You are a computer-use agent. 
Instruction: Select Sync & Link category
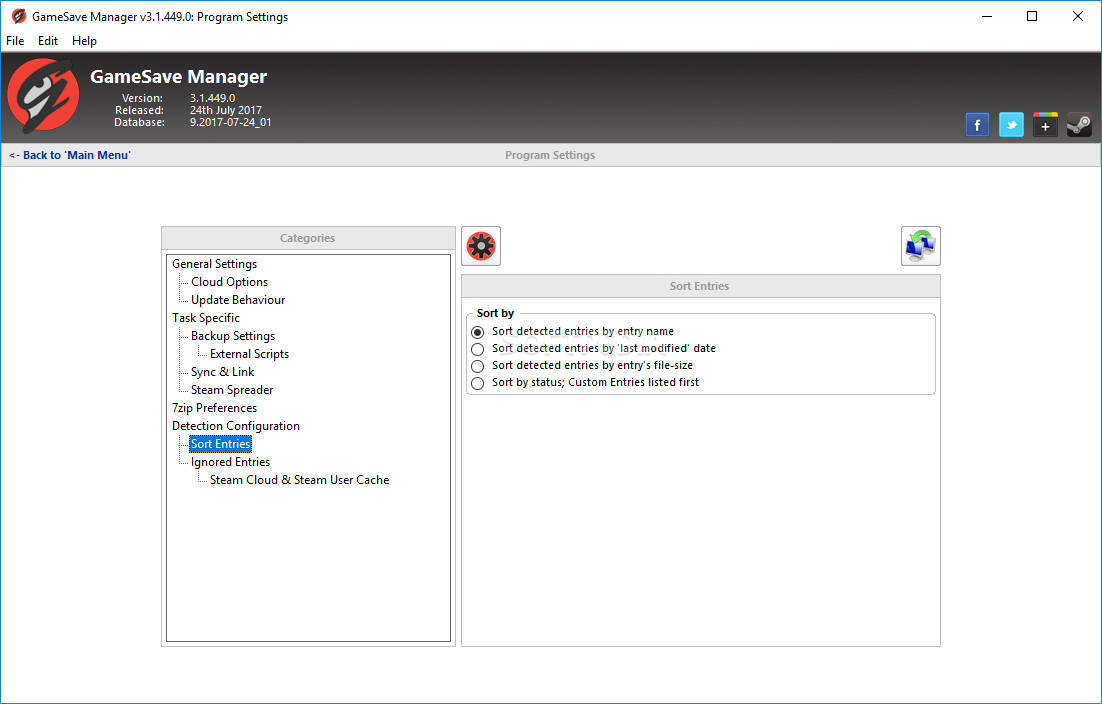[222, 372]
